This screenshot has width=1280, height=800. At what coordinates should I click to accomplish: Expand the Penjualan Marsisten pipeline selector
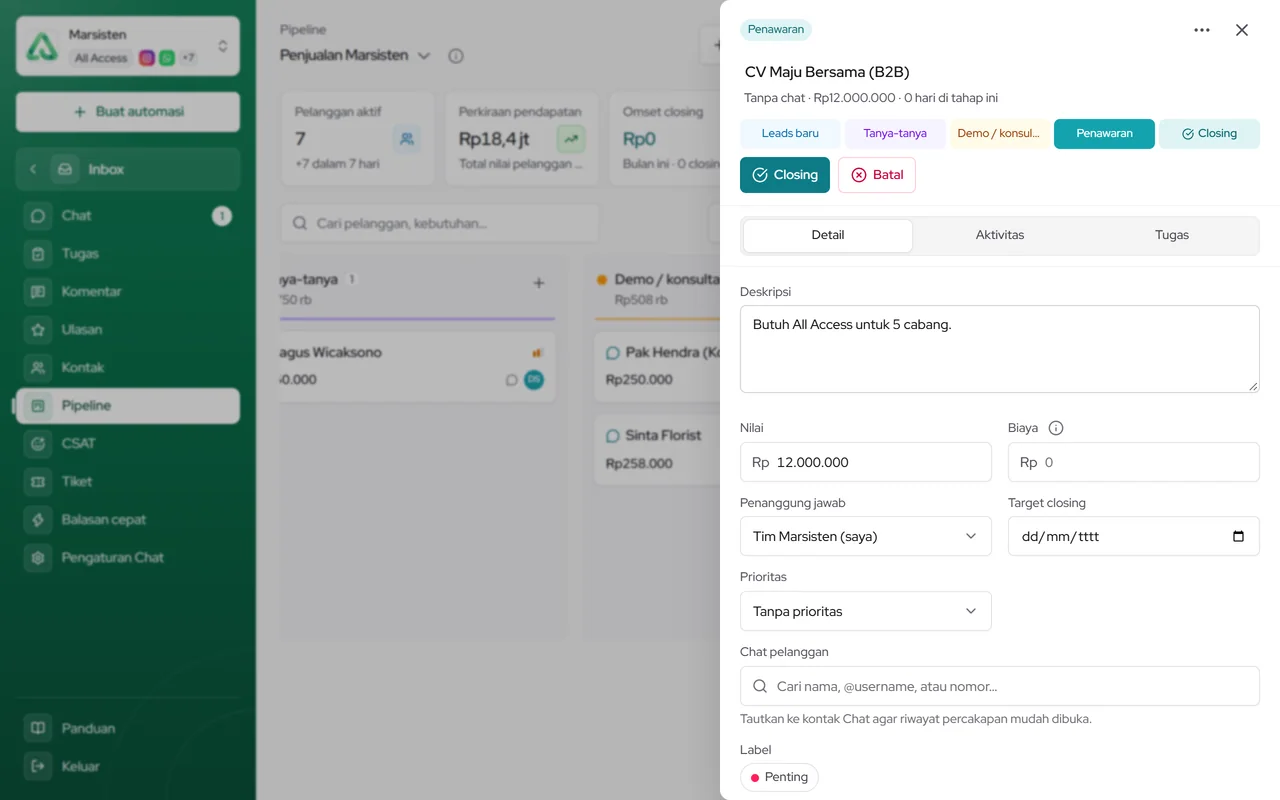coord(356,56)
